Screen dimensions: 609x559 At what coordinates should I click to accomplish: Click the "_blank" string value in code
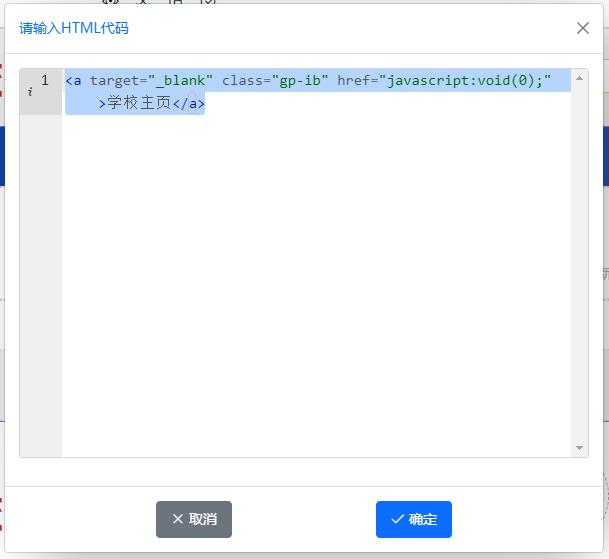coord(180,81)
